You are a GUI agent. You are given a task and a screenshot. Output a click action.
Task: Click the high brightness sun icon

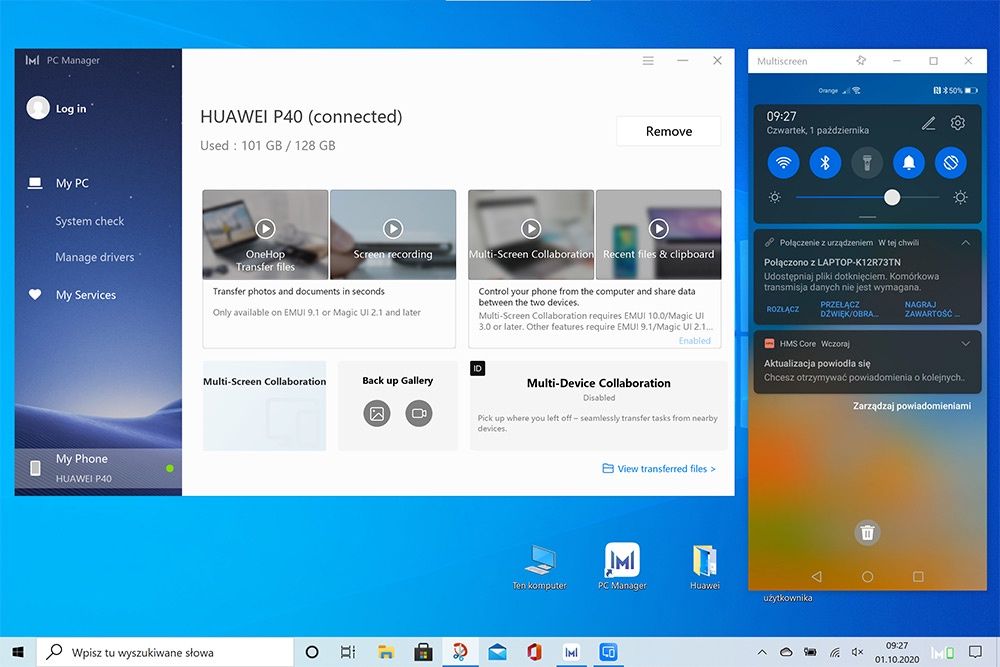(960, 198)
